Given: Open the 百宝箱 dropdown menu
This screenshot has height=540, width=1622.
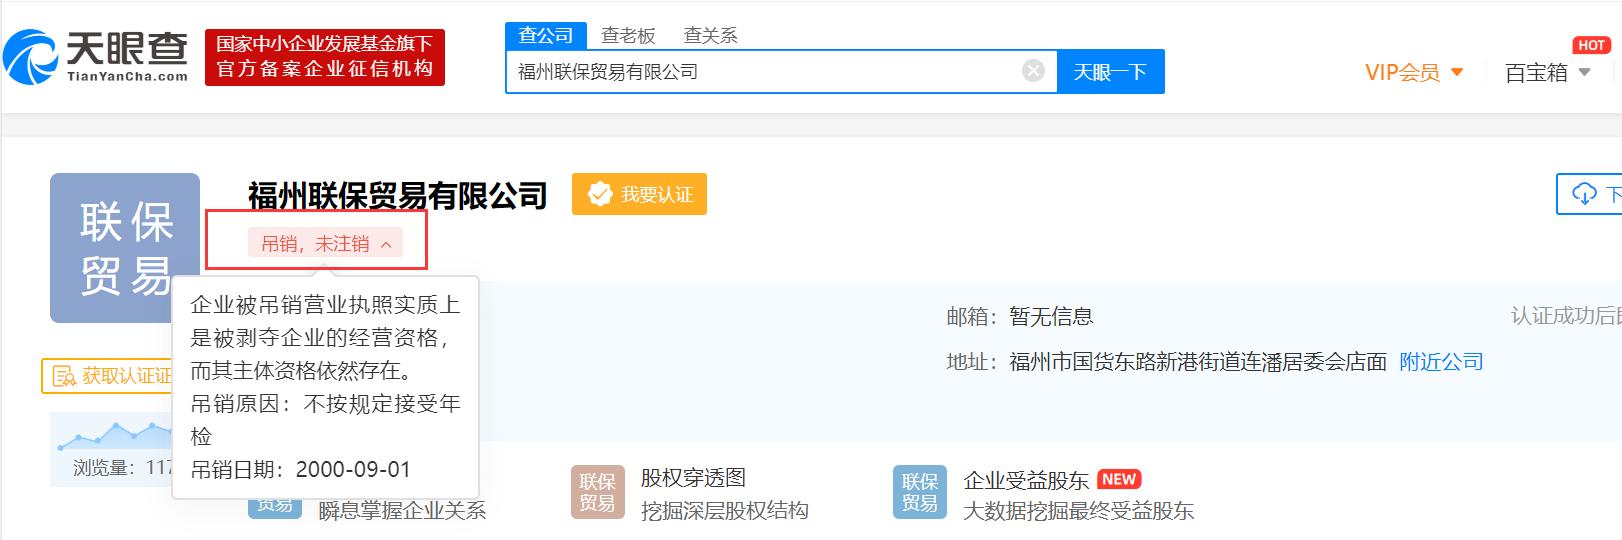Looking at the screenshot, I should (1547, 72).
